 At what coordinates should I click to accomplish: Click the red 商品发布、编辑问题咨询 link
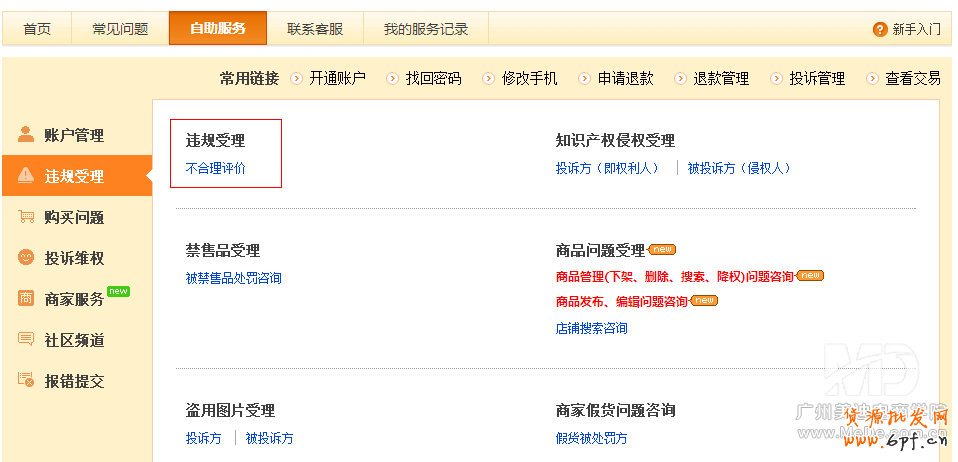pyautogui.click(x=621, y=302)
